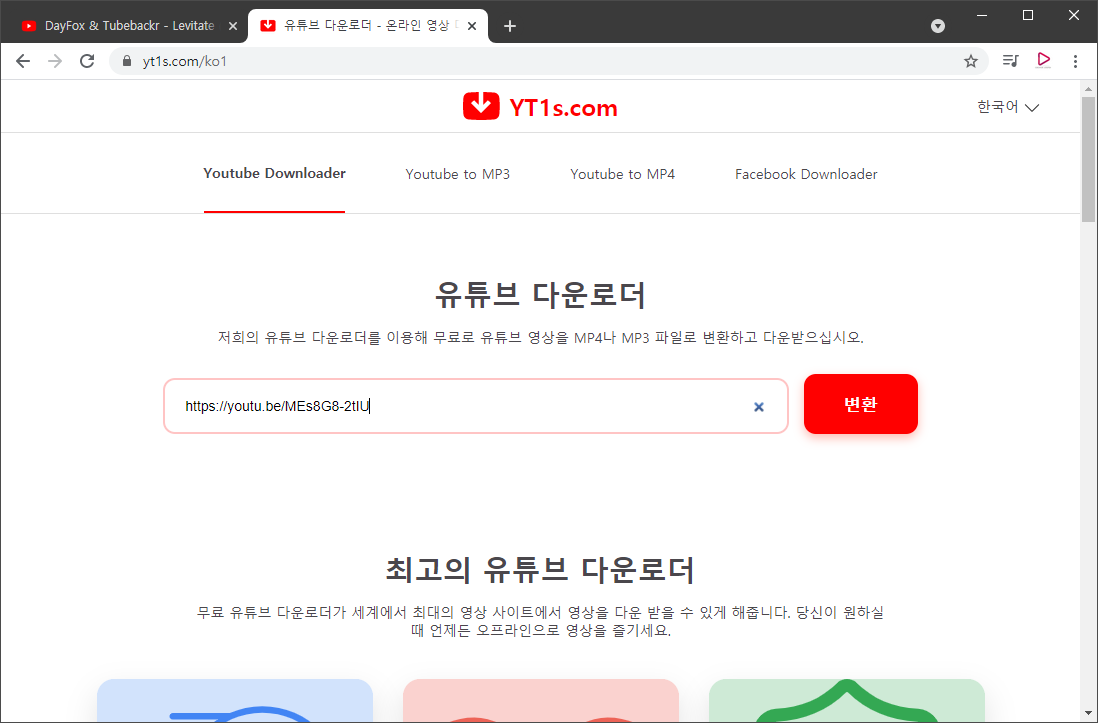Click the 최고의 유튜브 다운로더 heading
This screenshot has height=723, width=1098.
540,570
